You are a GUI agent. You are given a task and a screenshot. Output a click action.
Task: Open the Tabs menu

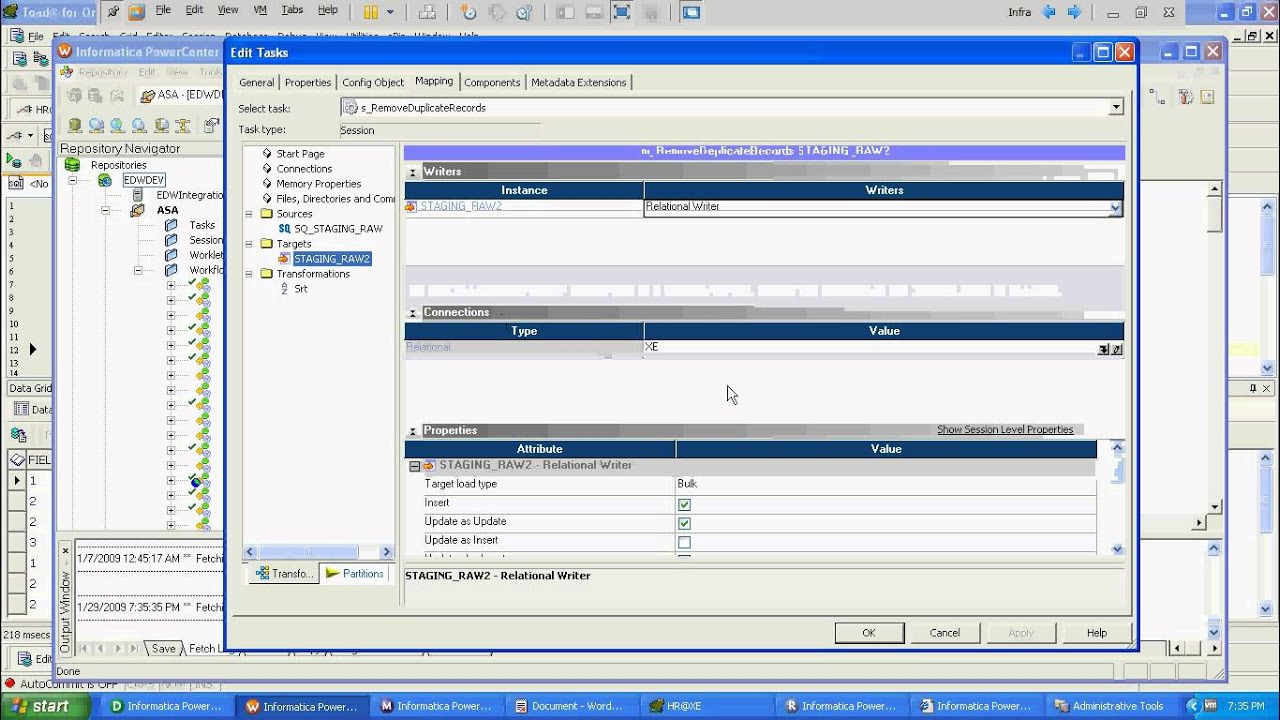292,10
